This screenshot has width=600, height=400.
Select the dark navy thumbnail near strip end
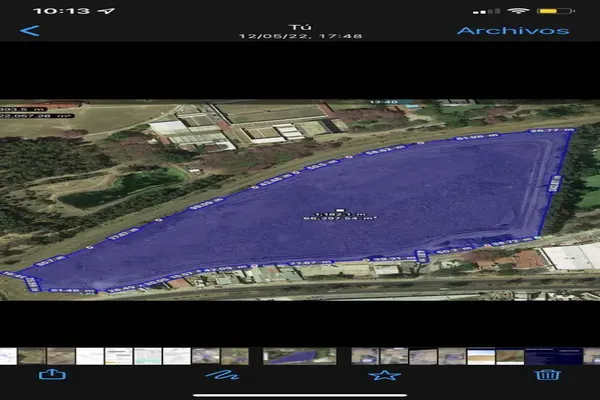[553, 355]
